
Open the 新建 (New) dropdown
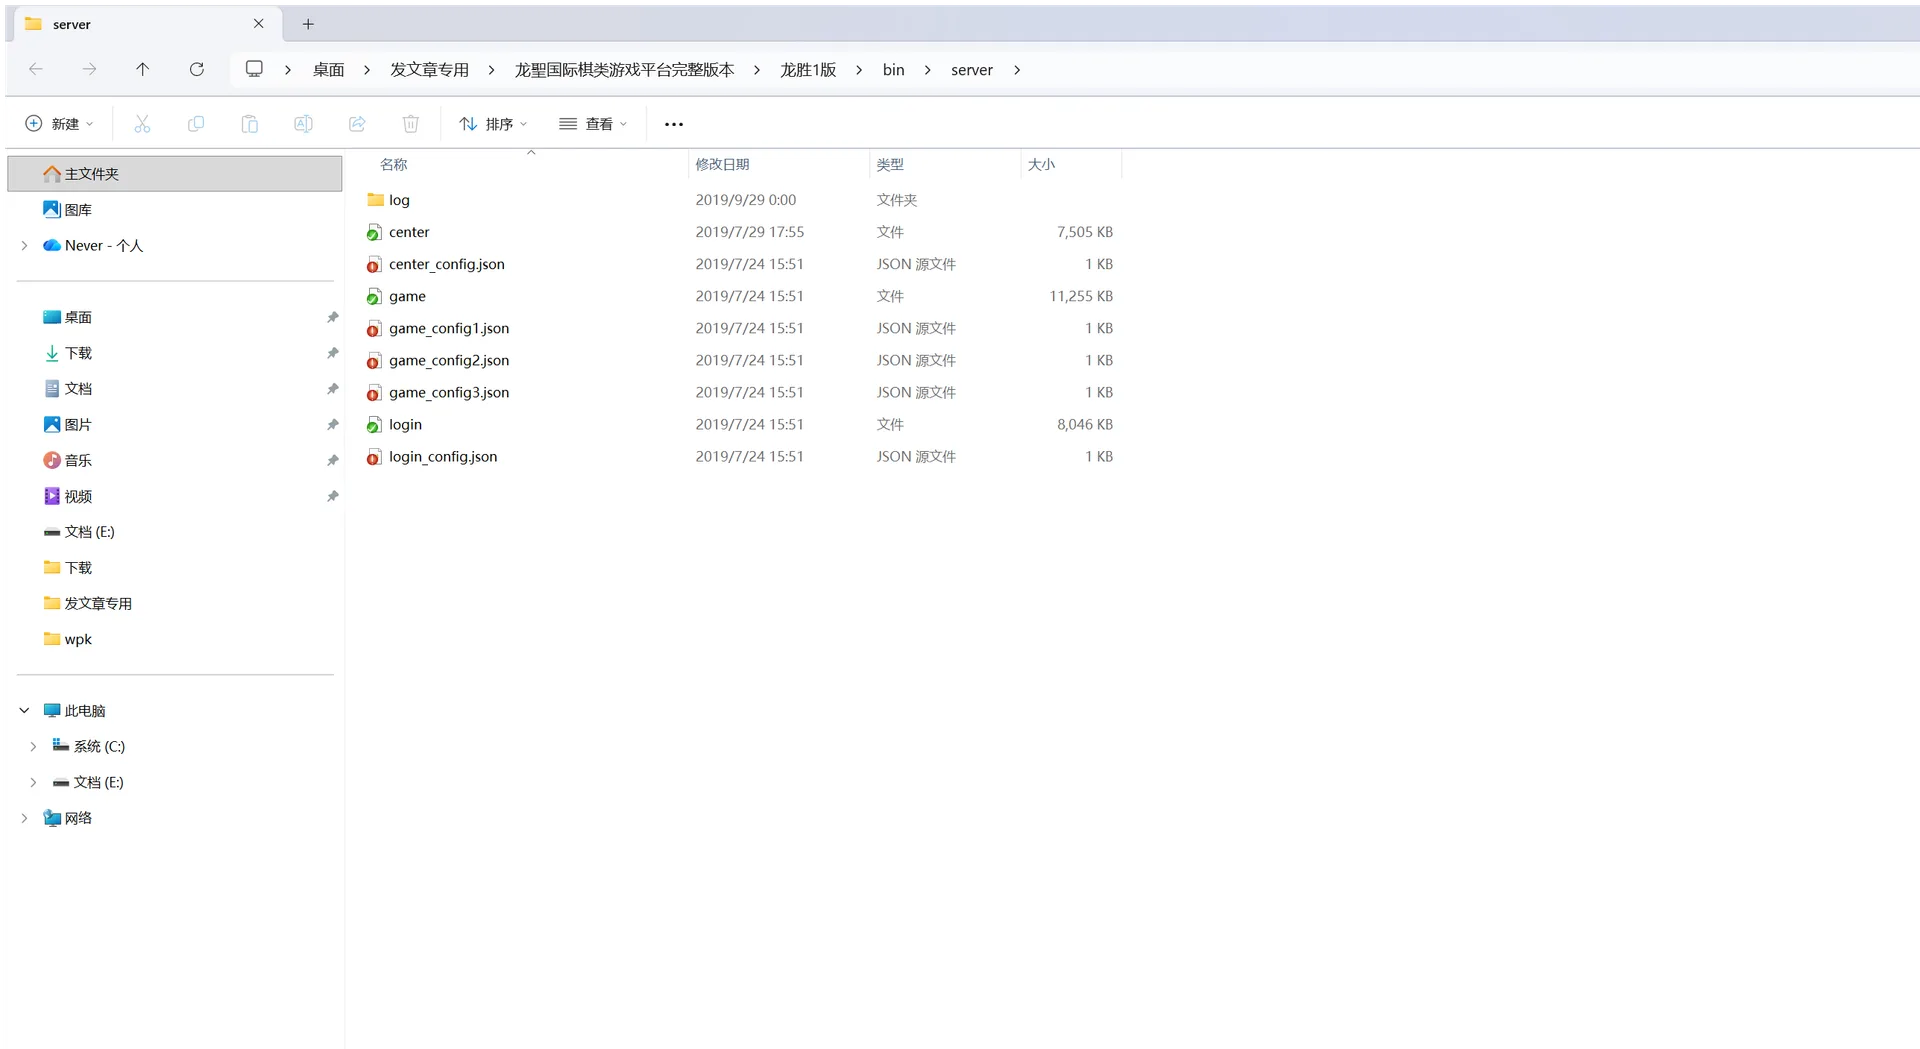tap(60, 124)
